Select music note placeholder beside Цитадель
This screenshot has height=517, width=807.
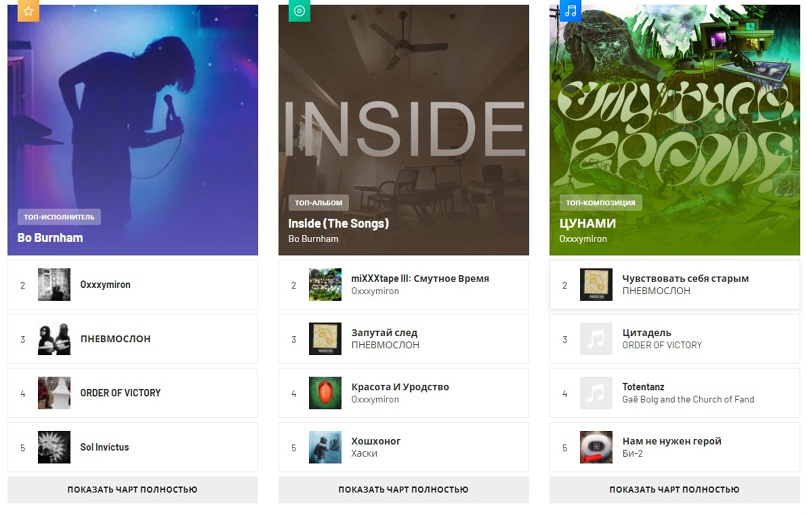pyautogui.click(x=596, y=338)
